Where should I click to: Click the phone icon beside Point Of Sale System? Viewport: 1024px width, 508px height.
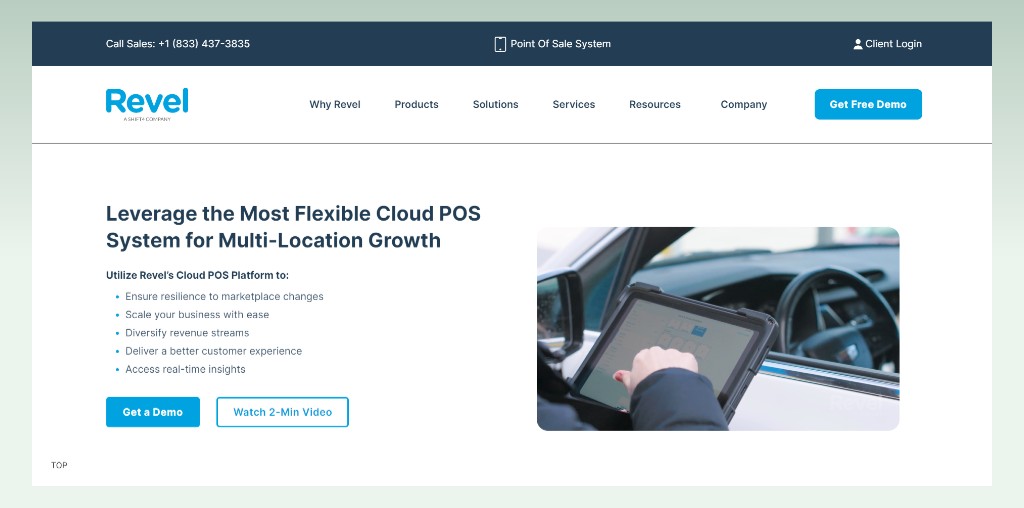tap(500, 44)
